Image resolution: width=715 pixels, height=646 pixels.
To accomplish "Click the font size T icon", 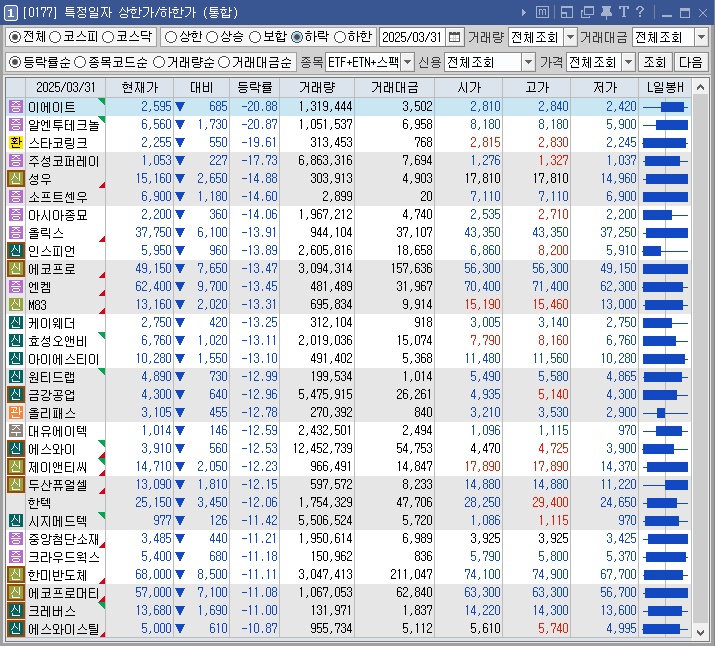I will [623, 12].
